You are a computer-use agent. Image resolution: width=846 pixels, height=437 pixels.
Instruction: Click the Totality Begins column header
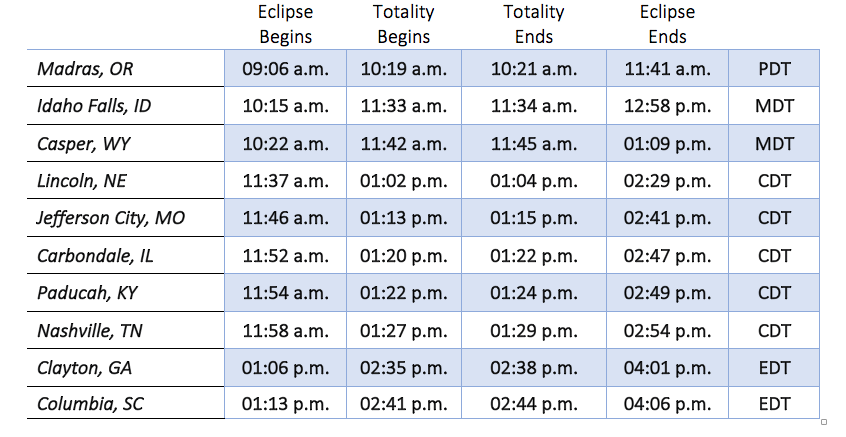(x=403, y=25)
